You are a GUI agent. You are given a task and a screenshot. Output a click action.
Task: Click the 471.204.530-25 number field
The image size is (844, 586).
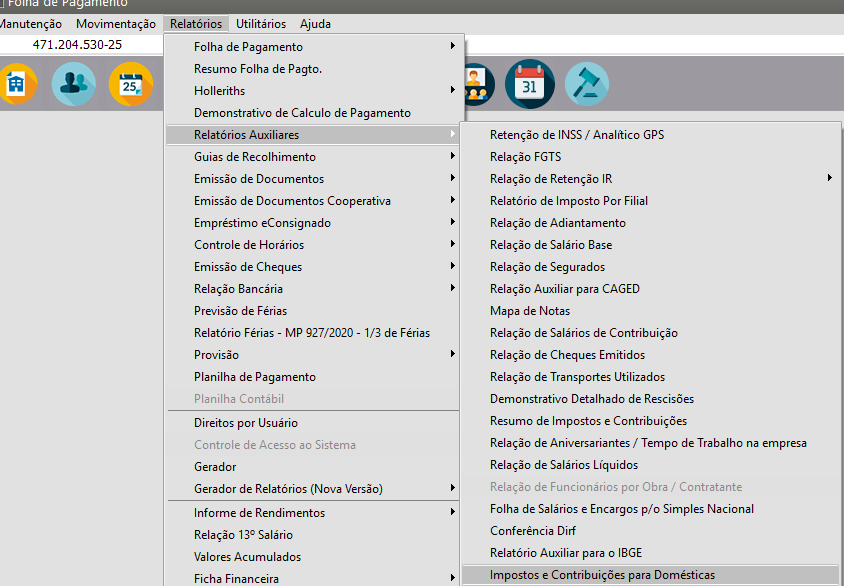click(78, 45)
